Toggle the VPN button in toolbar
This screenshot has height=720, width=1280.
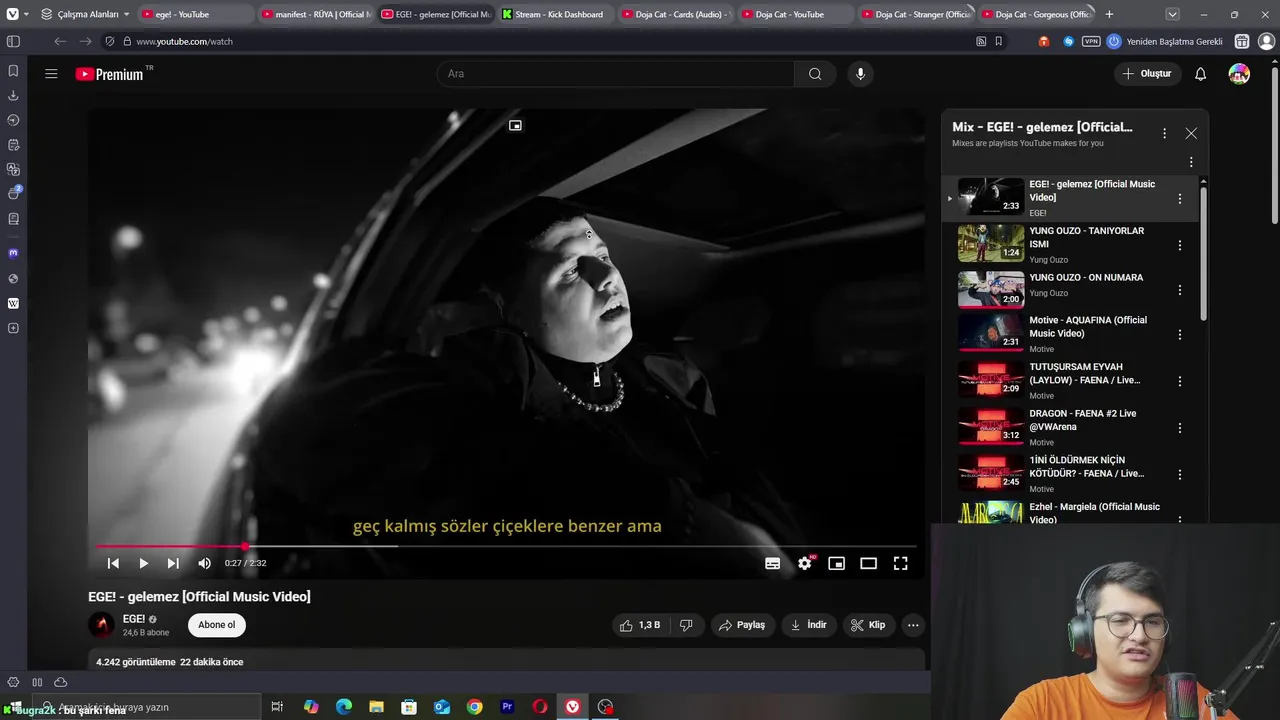(x=1091, y=41)
